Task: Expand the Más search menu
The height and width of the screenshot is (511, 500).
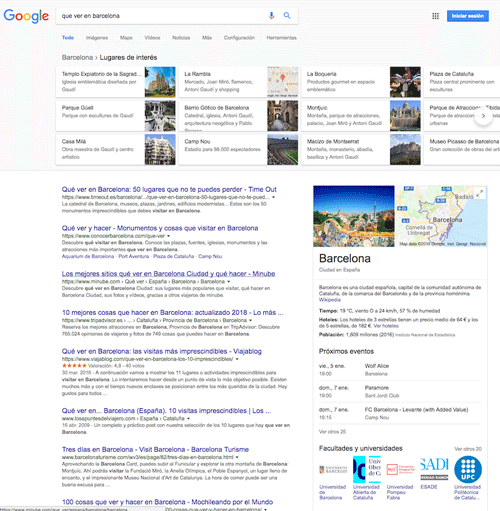Action: pyautogui.click(x=207, y=38)
